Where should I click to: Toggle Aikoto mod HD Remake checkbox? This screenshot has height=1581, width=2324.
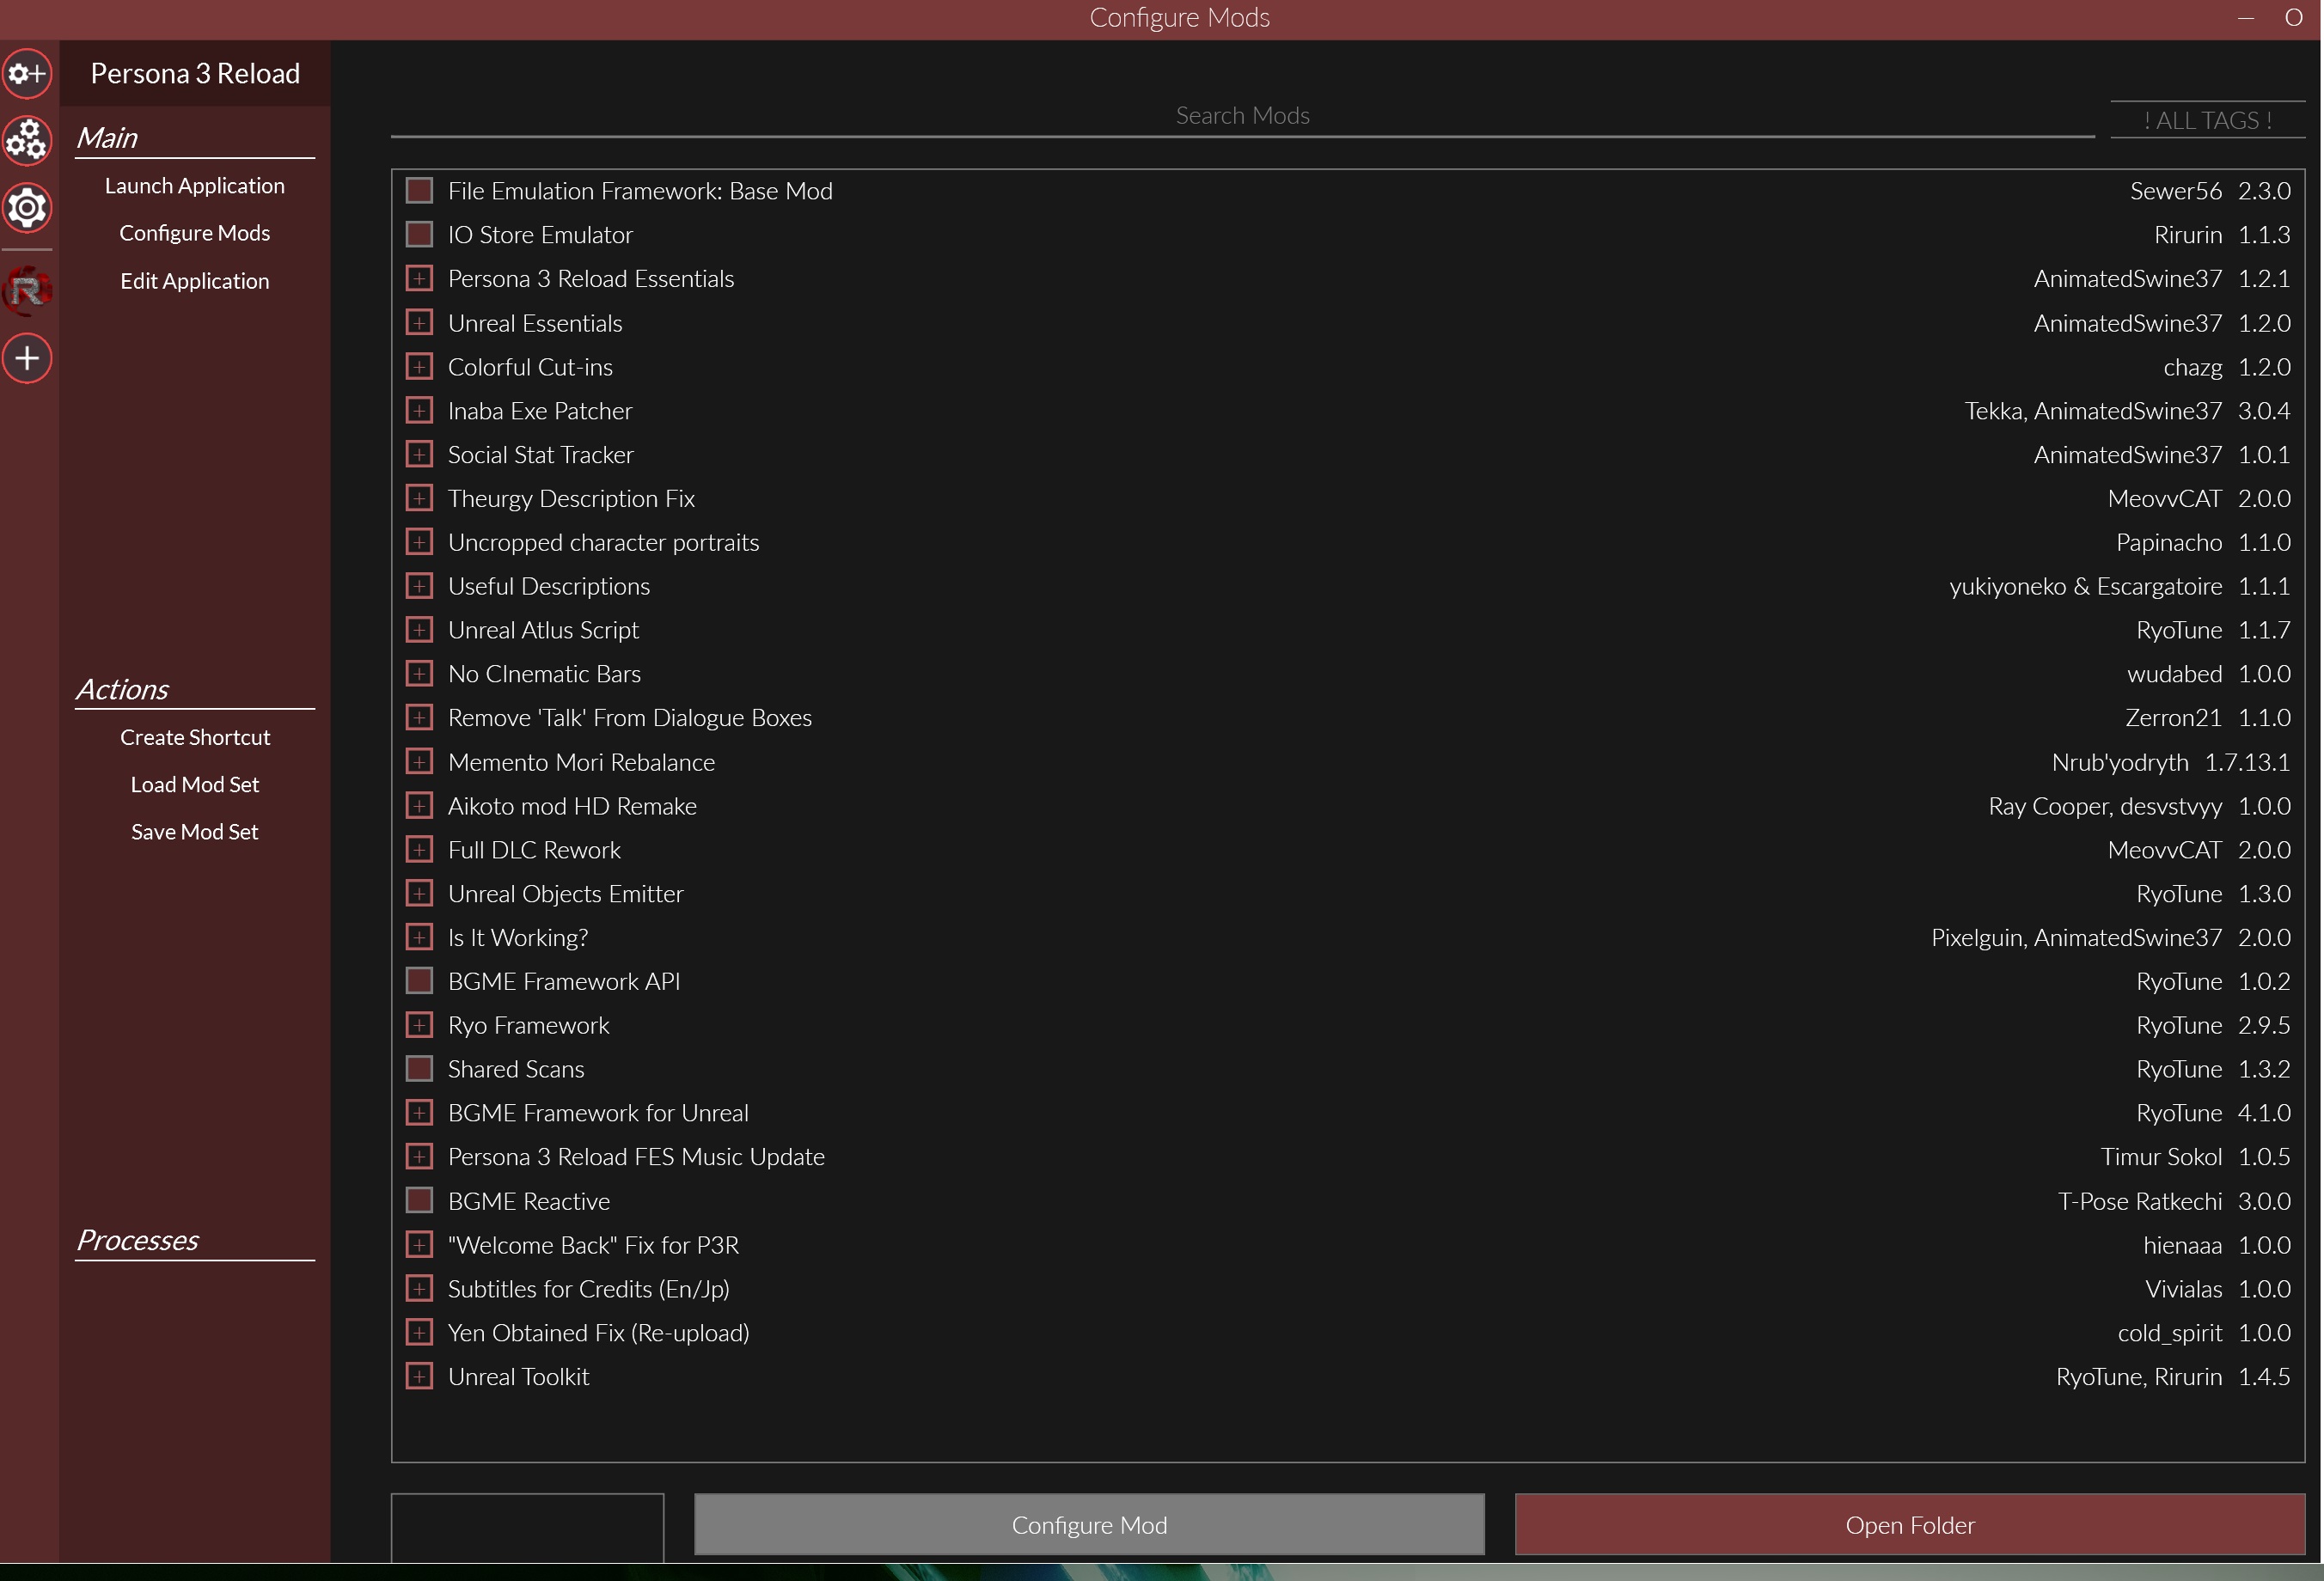click(419, 805)
